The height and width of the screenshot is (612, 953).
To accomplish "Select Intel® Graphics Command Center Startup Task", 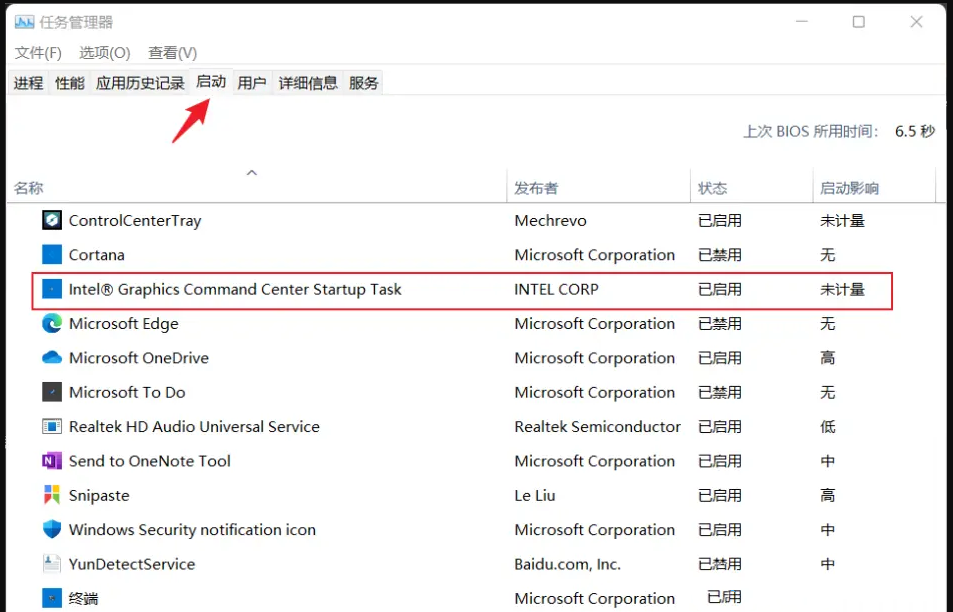I will point(235,289).
